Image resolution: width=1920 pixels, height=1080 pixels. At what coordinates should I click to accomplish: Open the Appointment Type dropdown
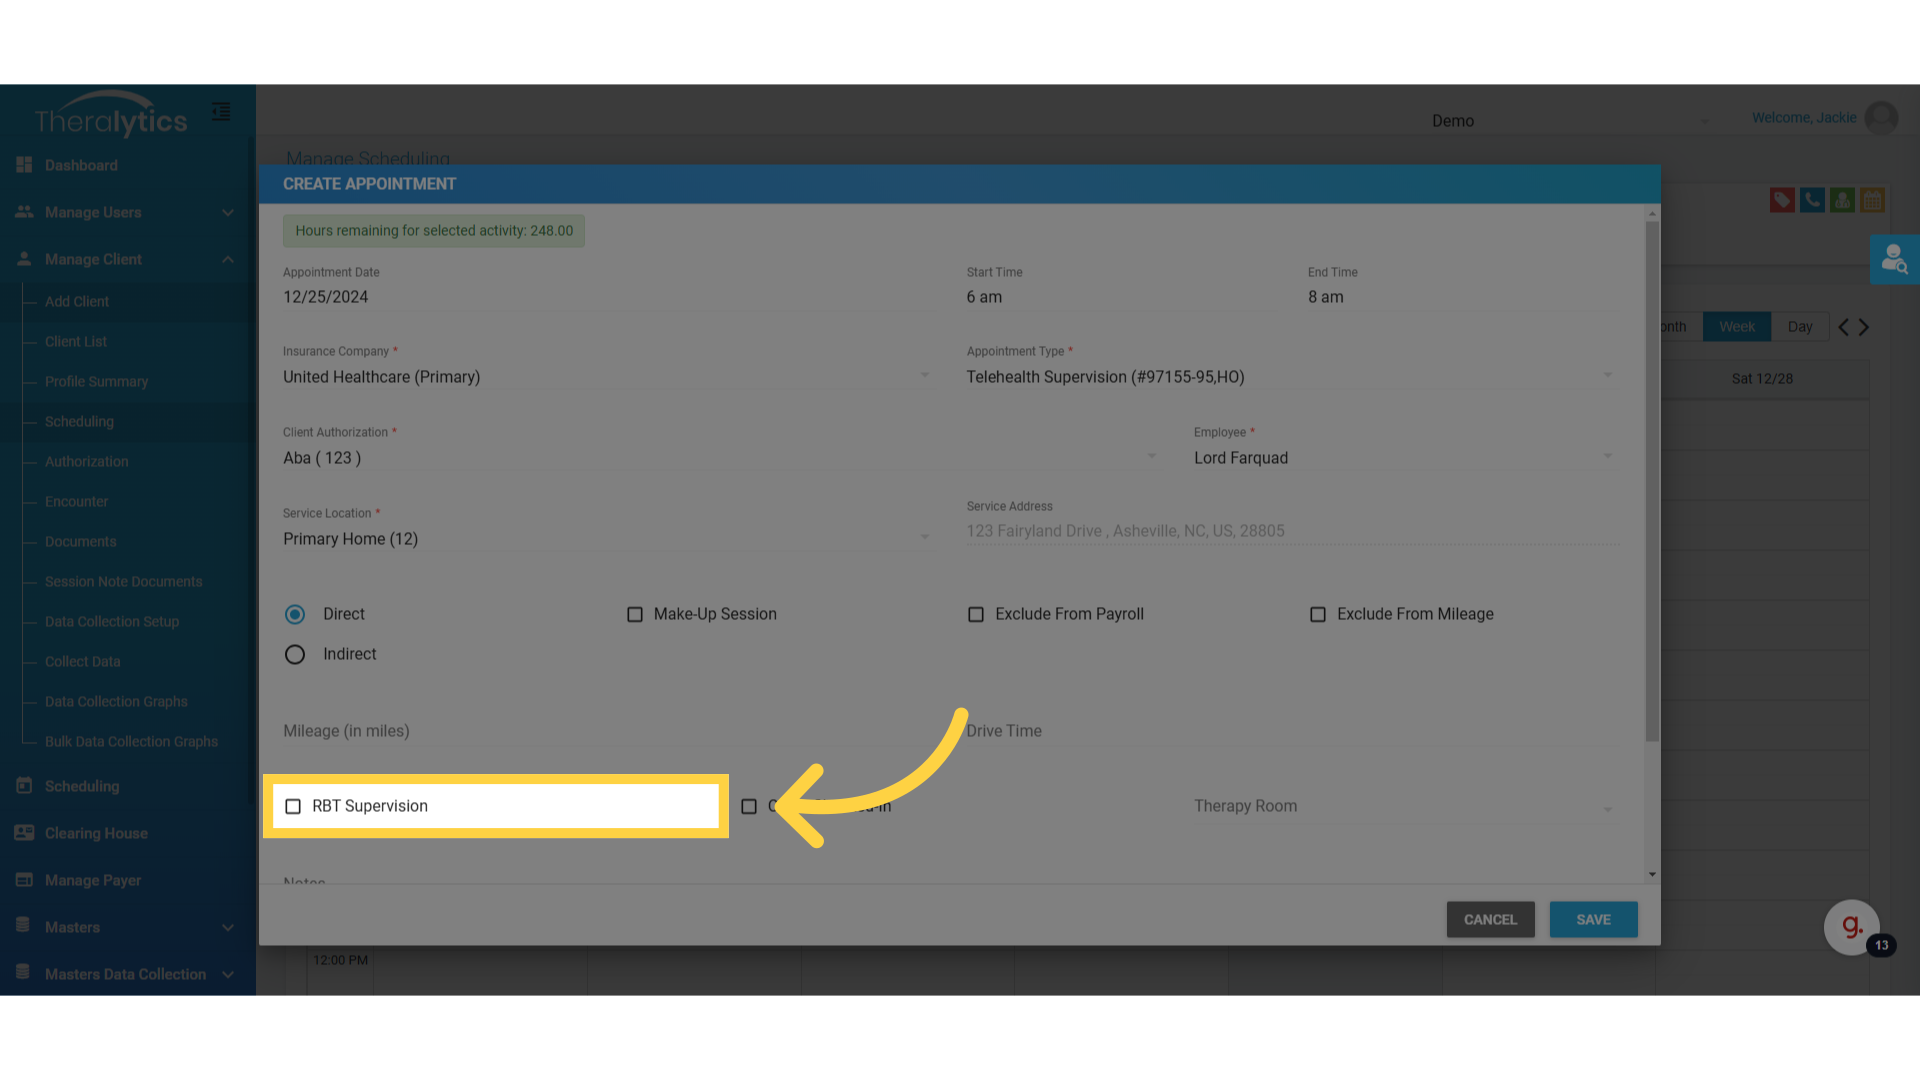[x=1288, y=377]
